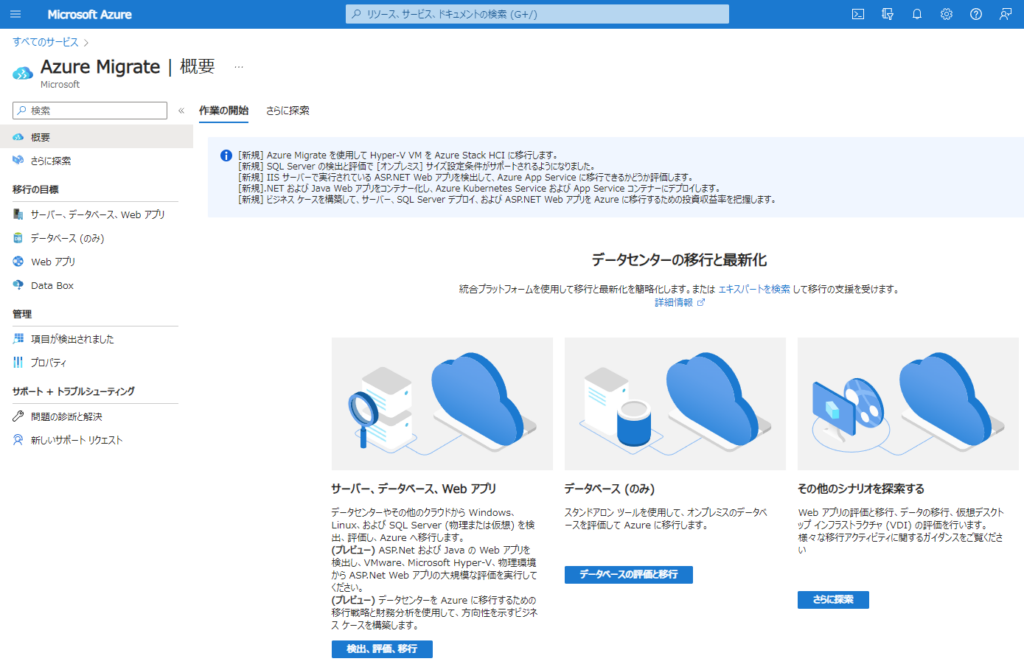Launch Cloud Shell from the top bar

[x=858, y=14]
